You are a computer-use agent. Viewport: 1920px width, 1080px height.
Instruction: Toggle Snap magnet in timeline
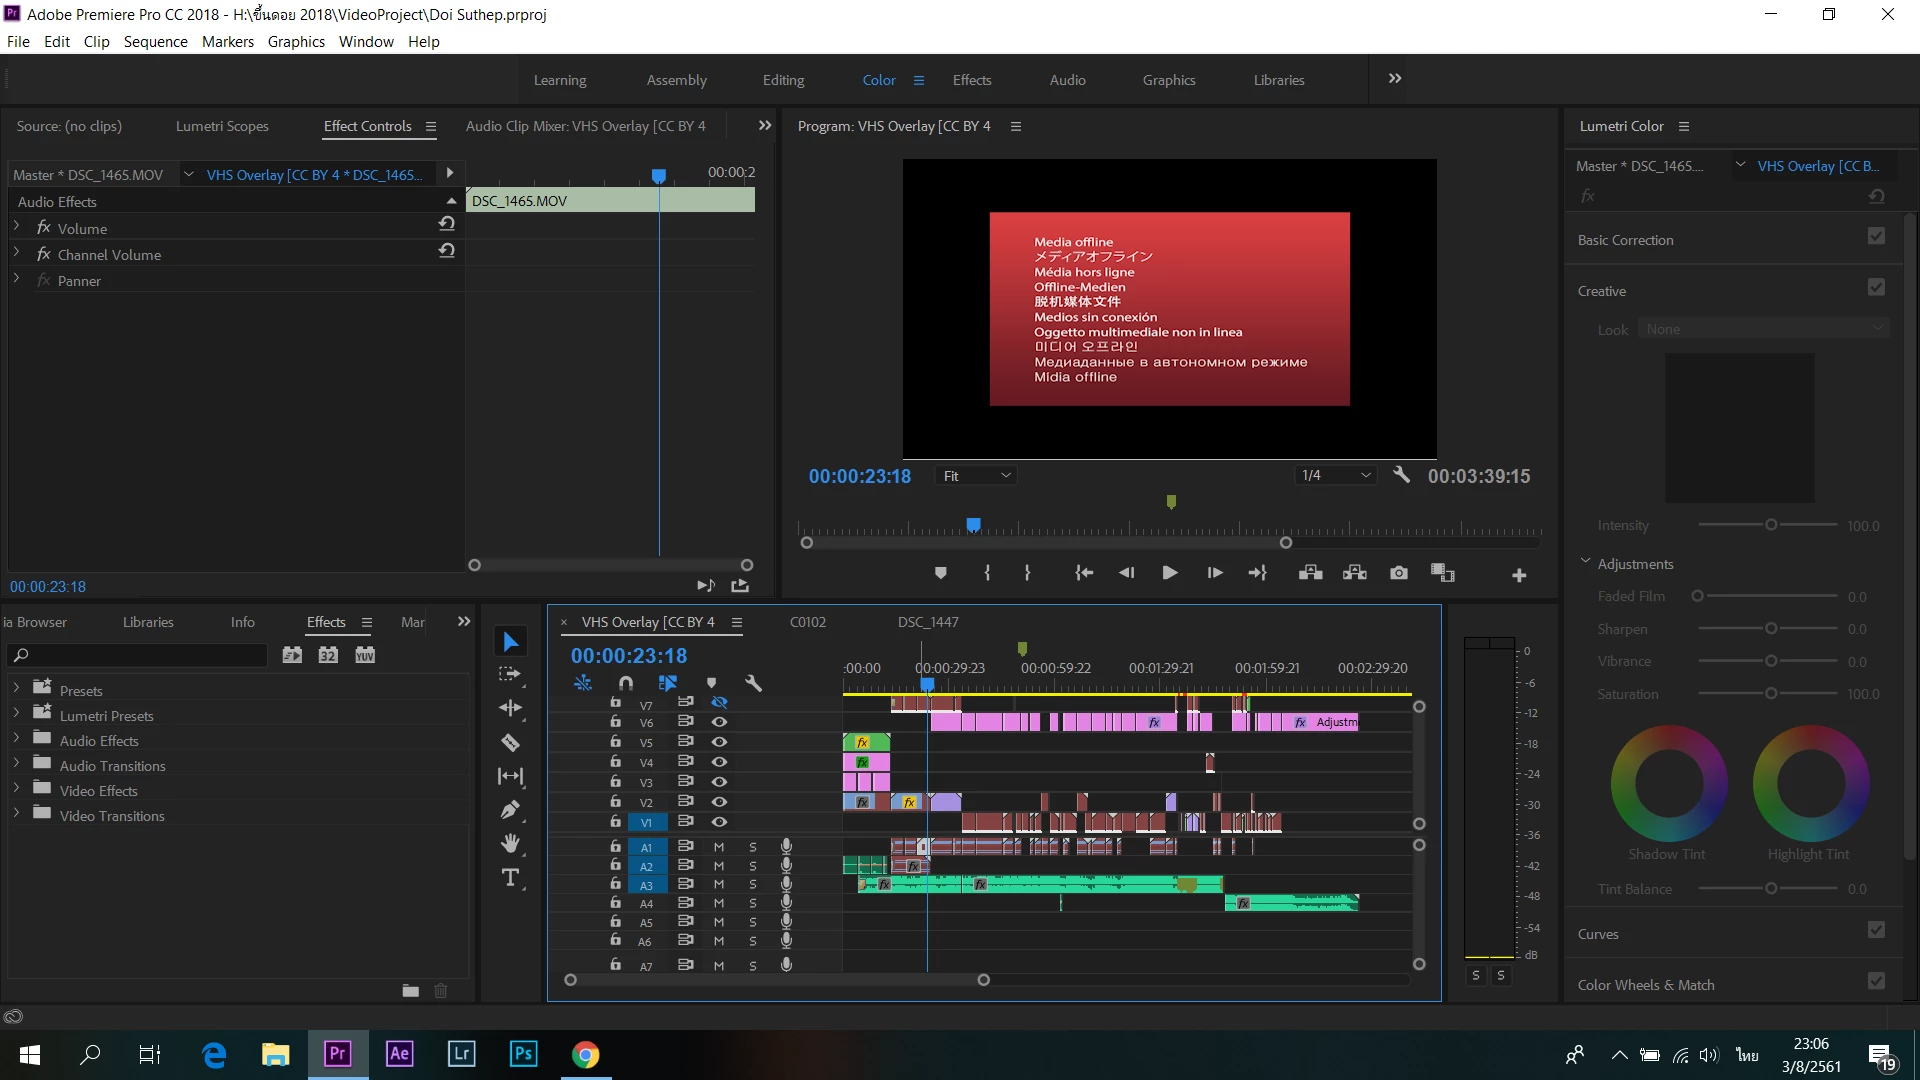coord(626,683)
